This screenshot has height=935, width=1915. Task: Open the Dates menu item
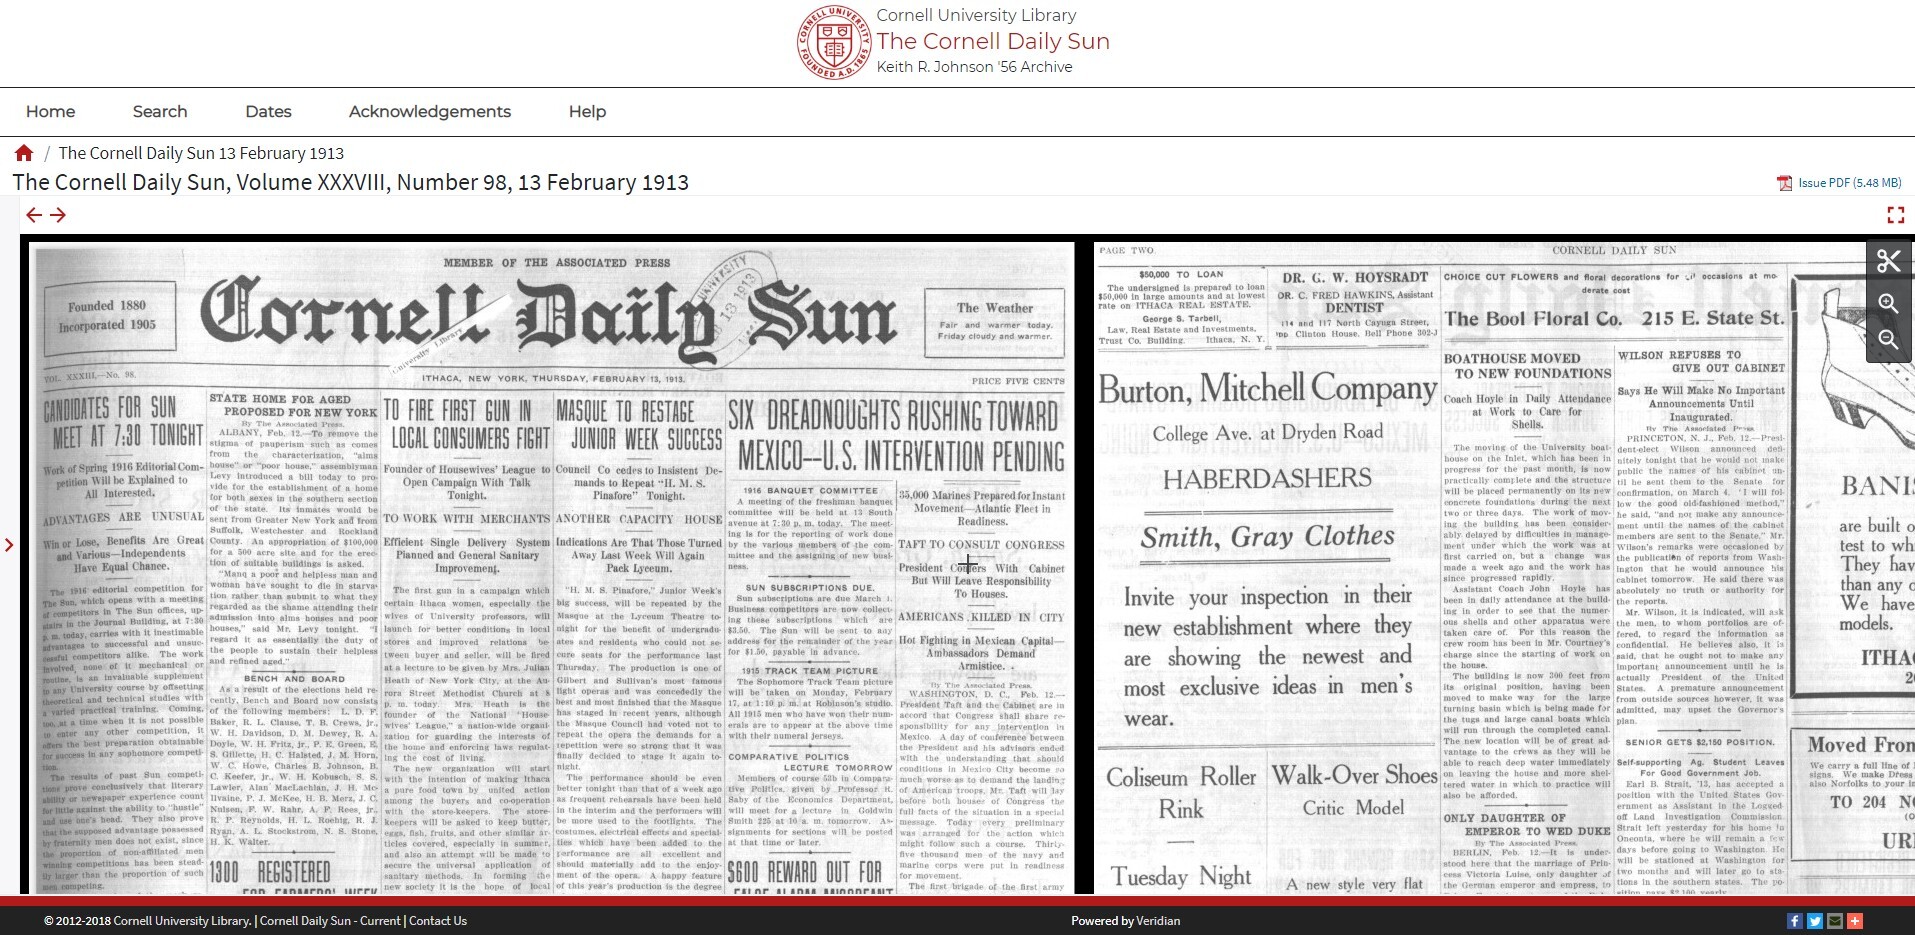click(268, 111)
